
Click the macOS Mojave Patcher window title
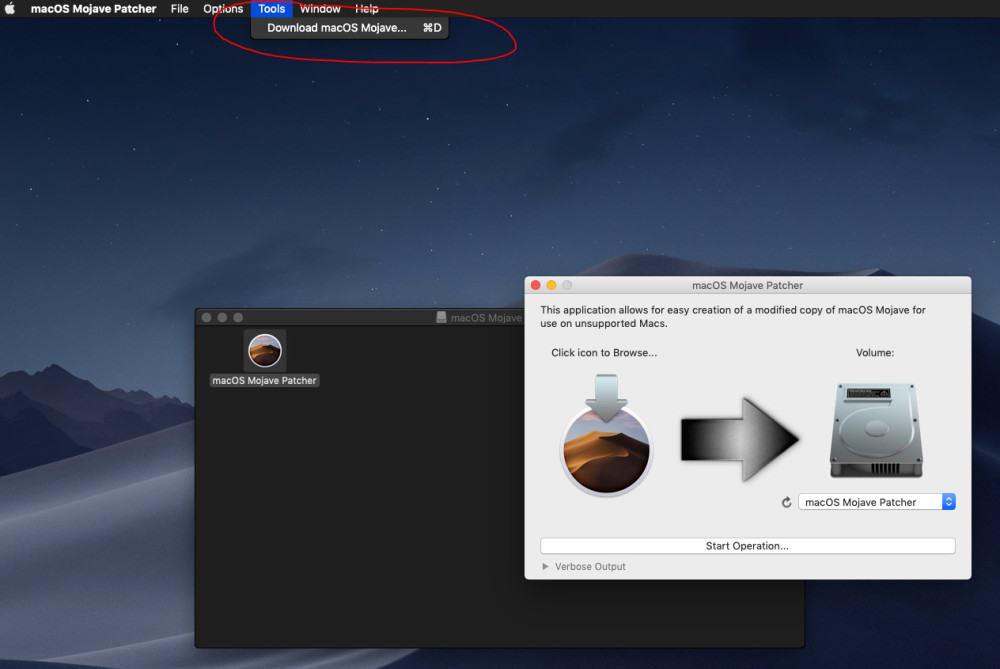(x=747, y=285)
